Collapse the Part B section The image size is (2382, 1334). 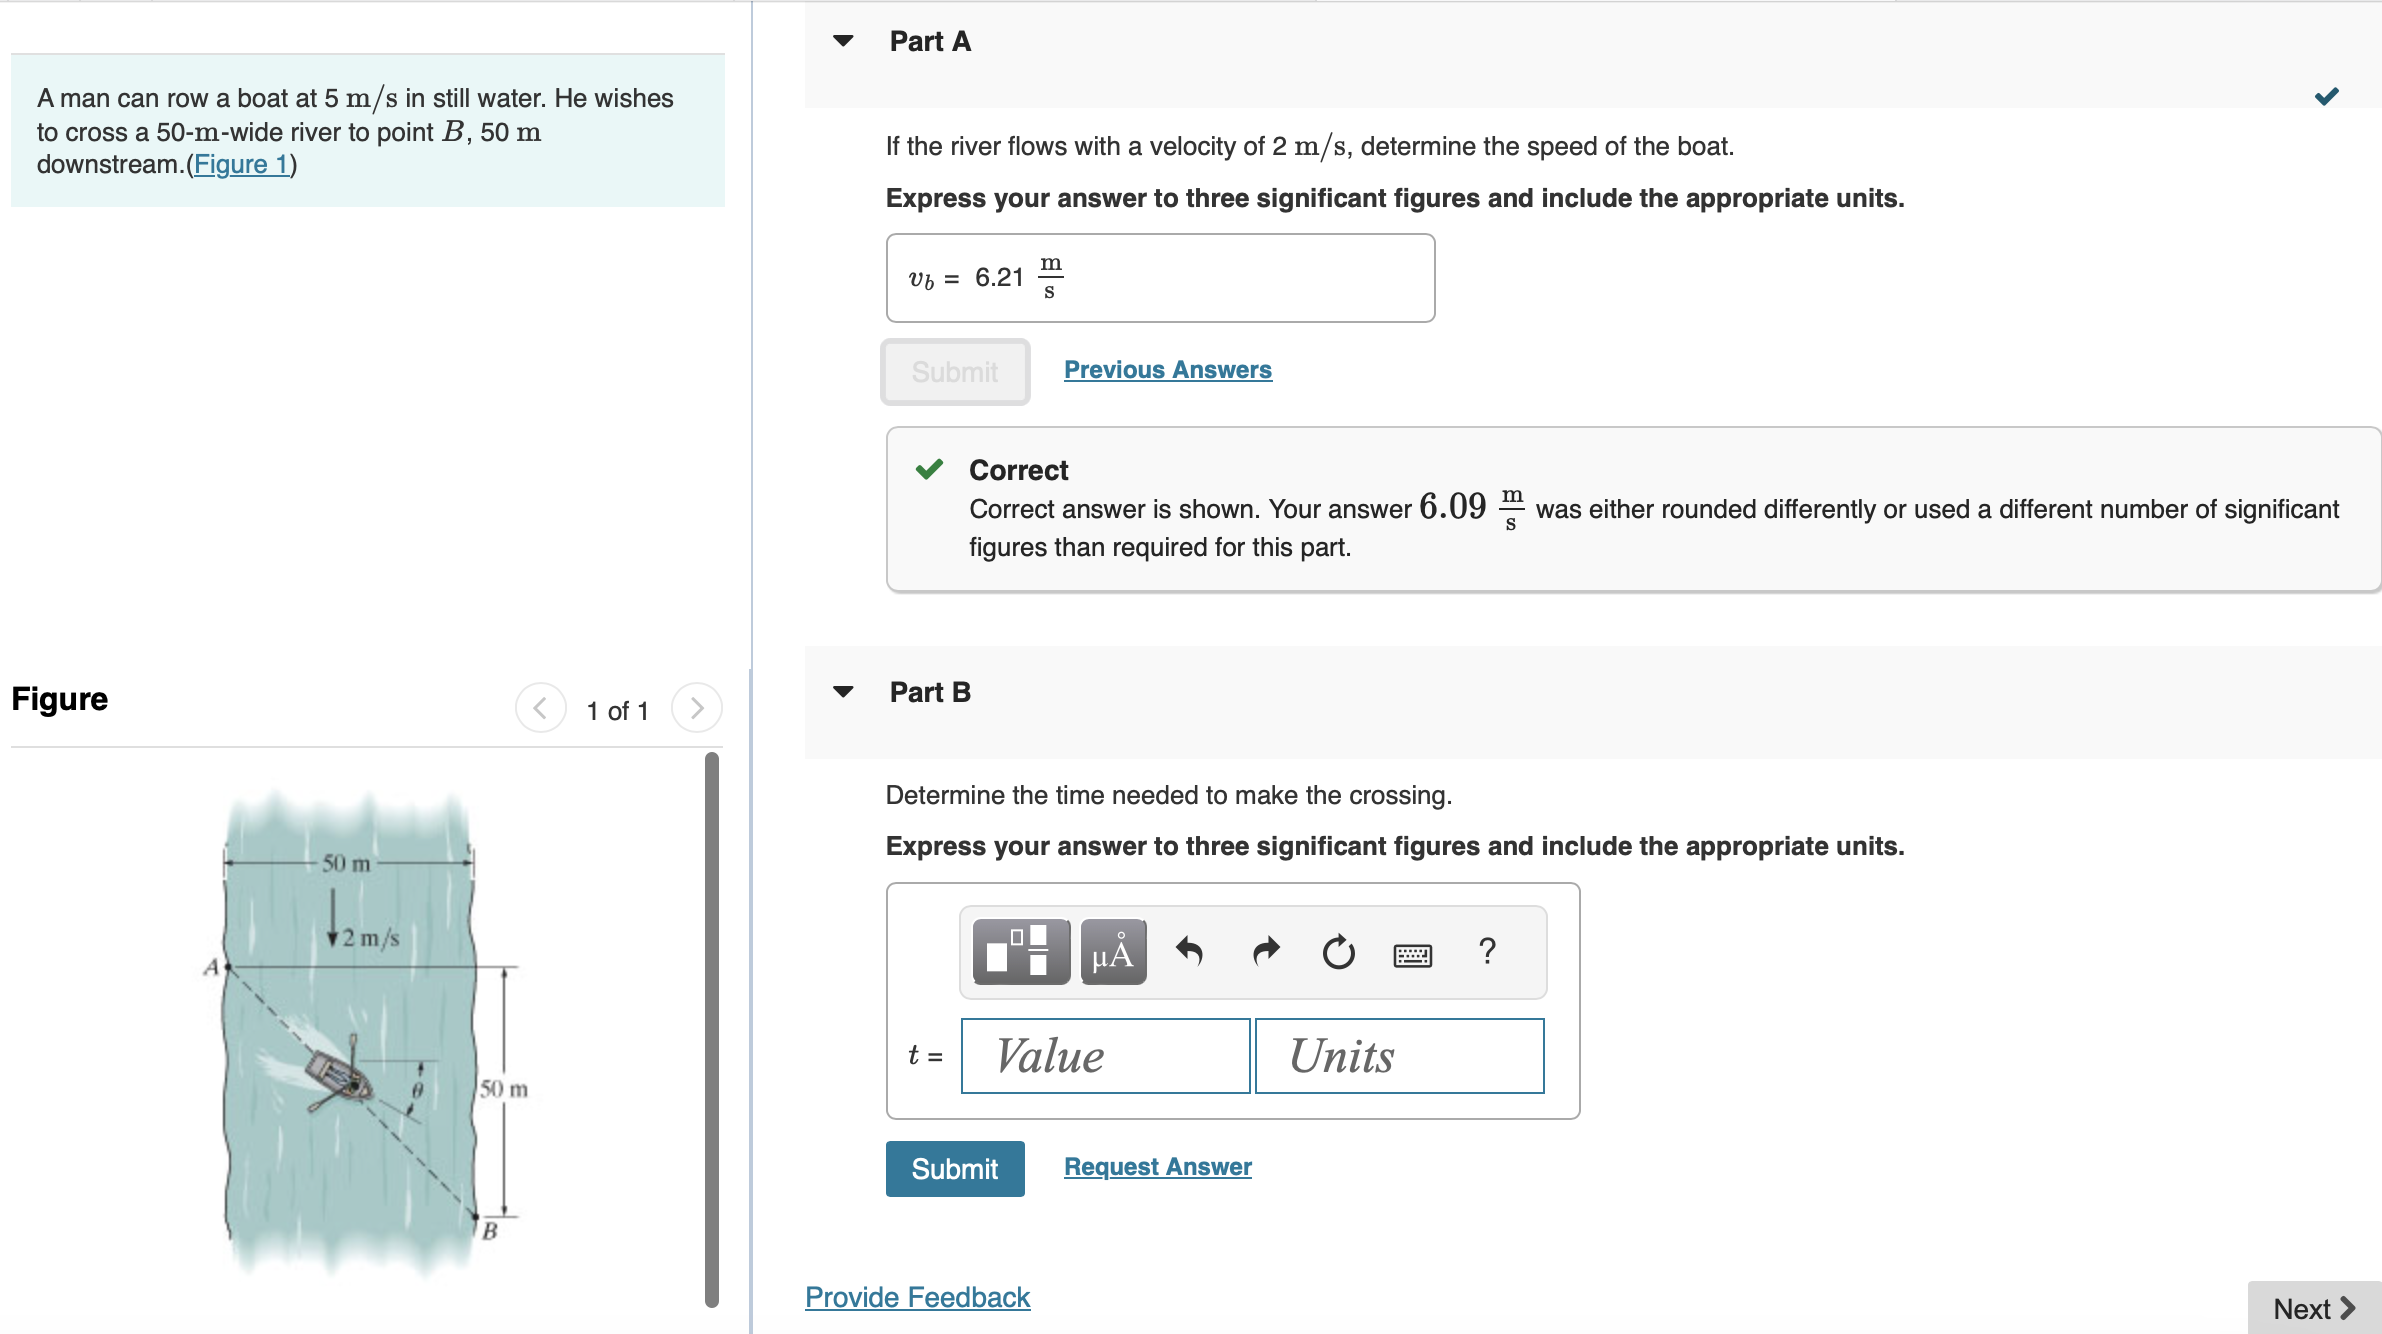[845, 691]
